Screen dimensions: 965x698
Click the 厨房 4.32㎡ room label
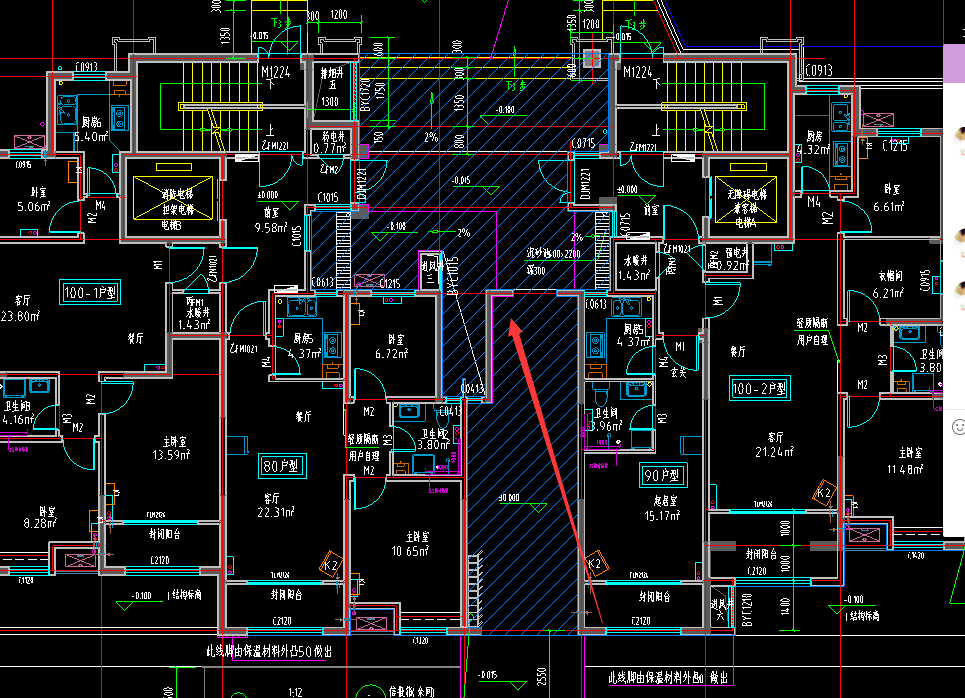(x=813, y=143)
